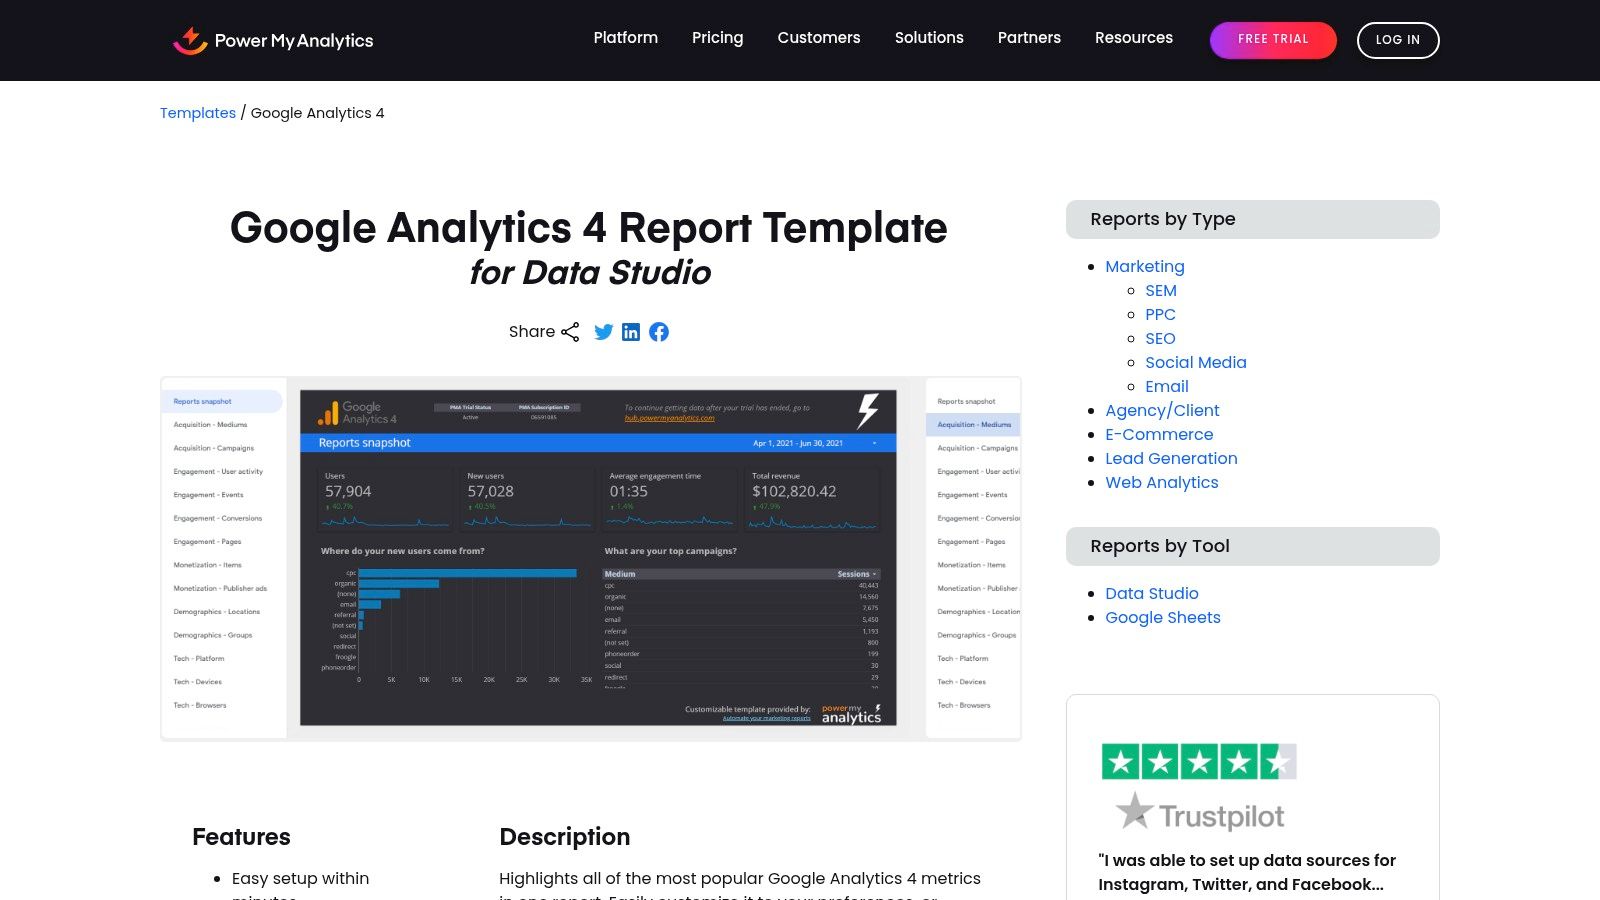Image resolution: width=1600 pixels, height=900 pixels.
Task: Open the Customers menu item
Action: [819, 38]
